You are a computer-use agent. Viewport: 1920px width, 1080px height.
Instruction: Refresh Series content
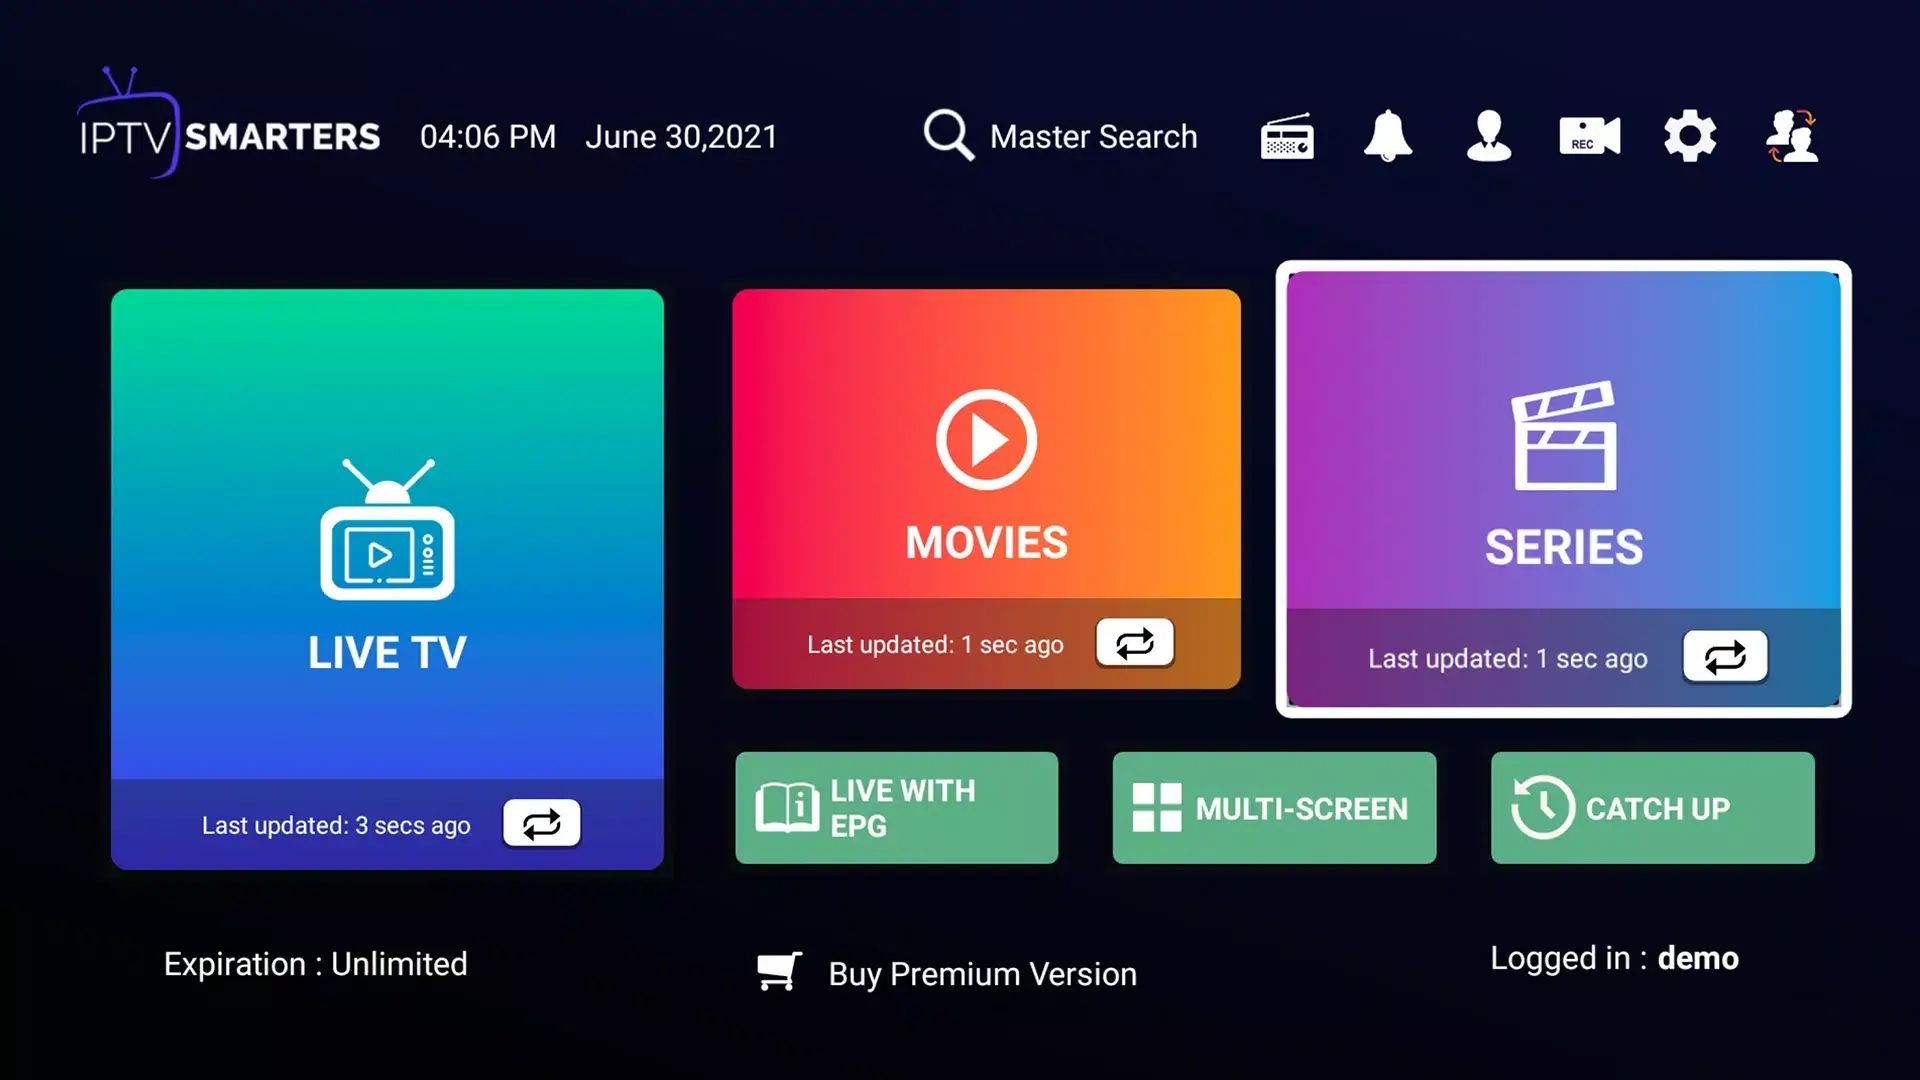[1725, 657]
